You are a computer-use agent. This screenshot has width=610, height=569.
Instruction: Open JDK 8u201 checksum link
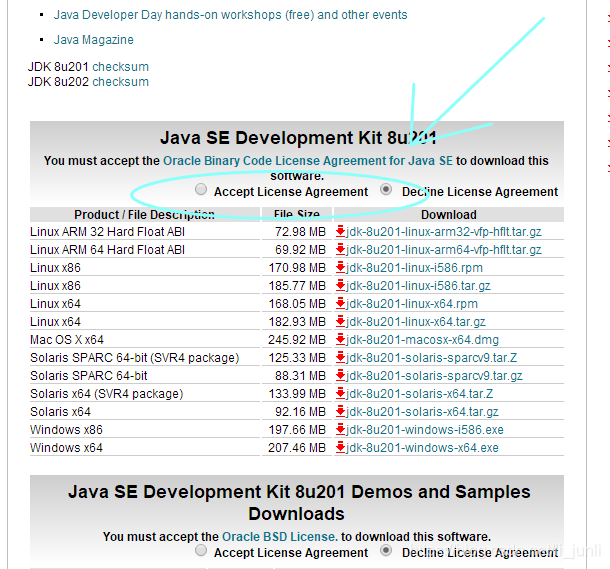[120, 67]
